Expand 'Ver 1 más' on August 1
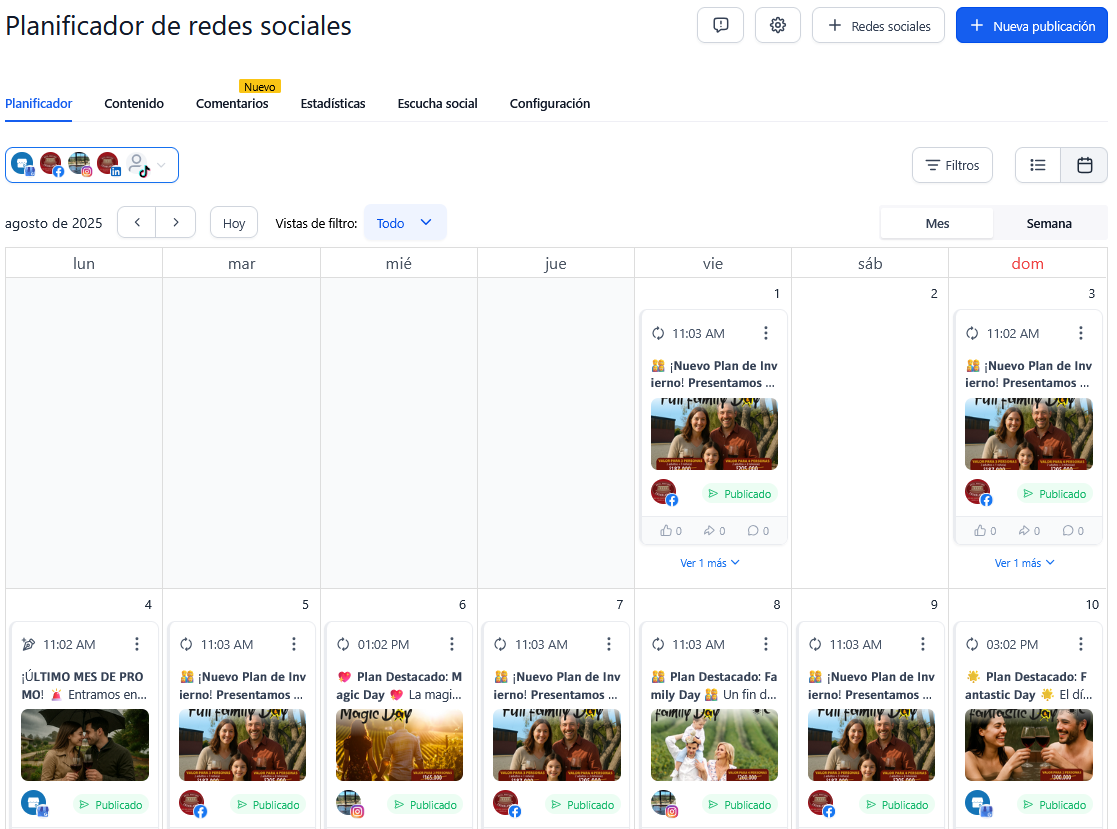 (710, 563)
